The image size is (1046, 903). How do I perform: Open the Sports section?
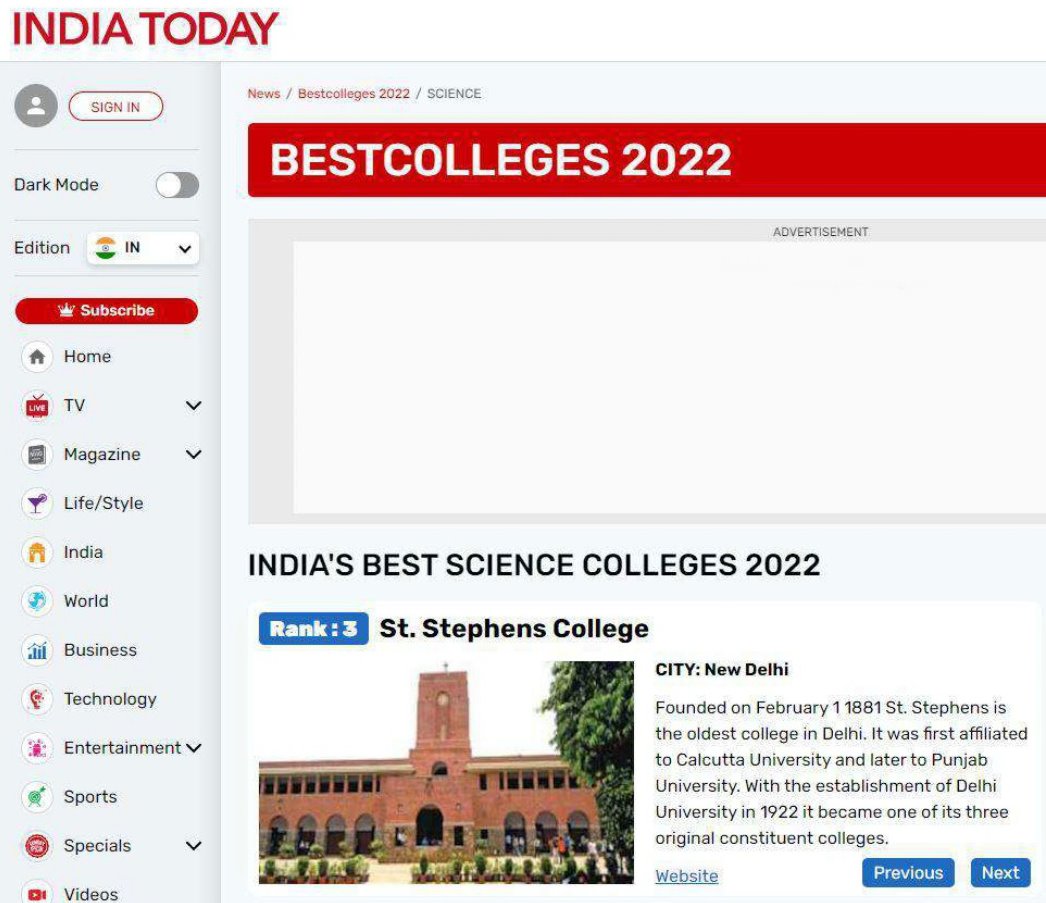[x=91, y=797]
